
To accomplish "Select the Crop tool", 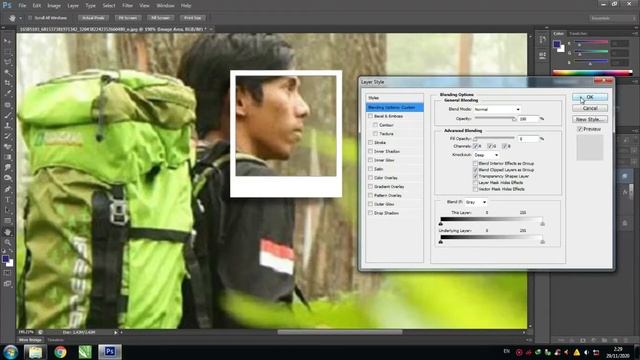I will click(8, 83).
